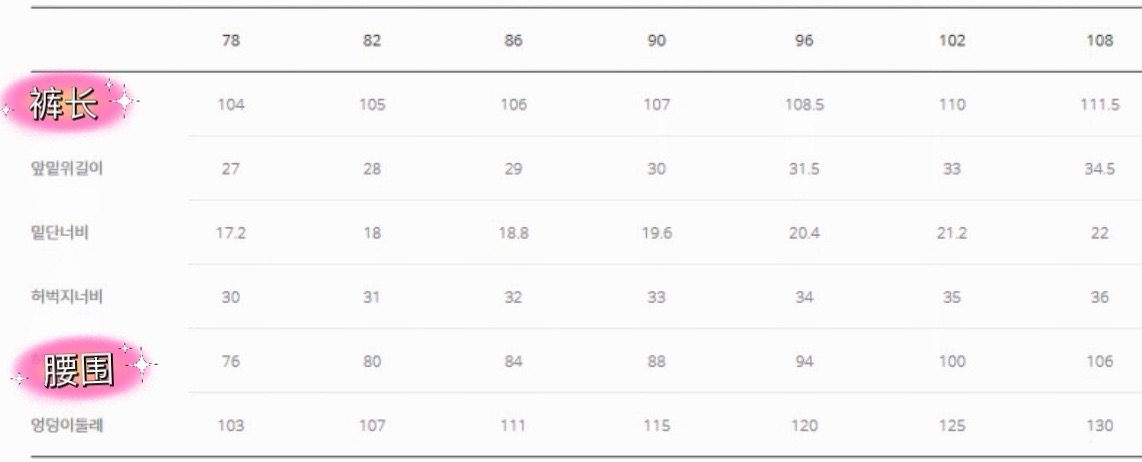Click the 130 value in 엉덩이둘레 row
1142x462 pixels.
point(1099,426)
